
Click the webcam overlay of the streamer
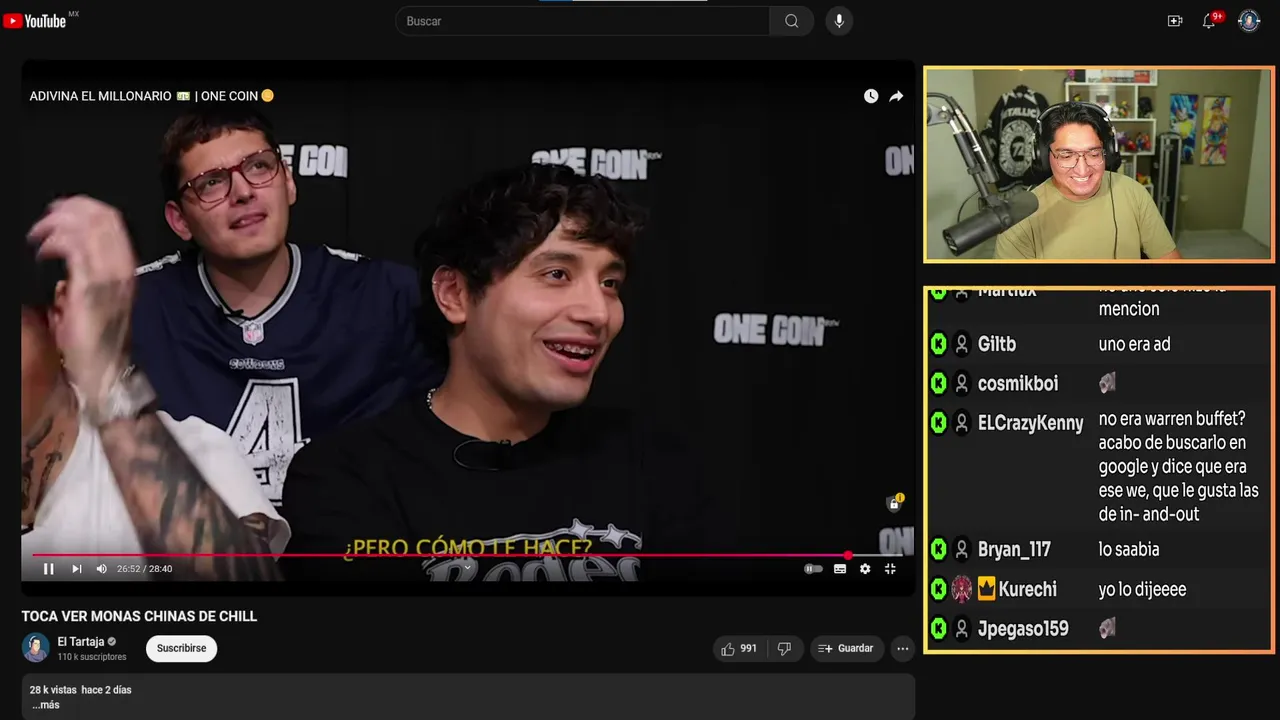[1099, 165]
